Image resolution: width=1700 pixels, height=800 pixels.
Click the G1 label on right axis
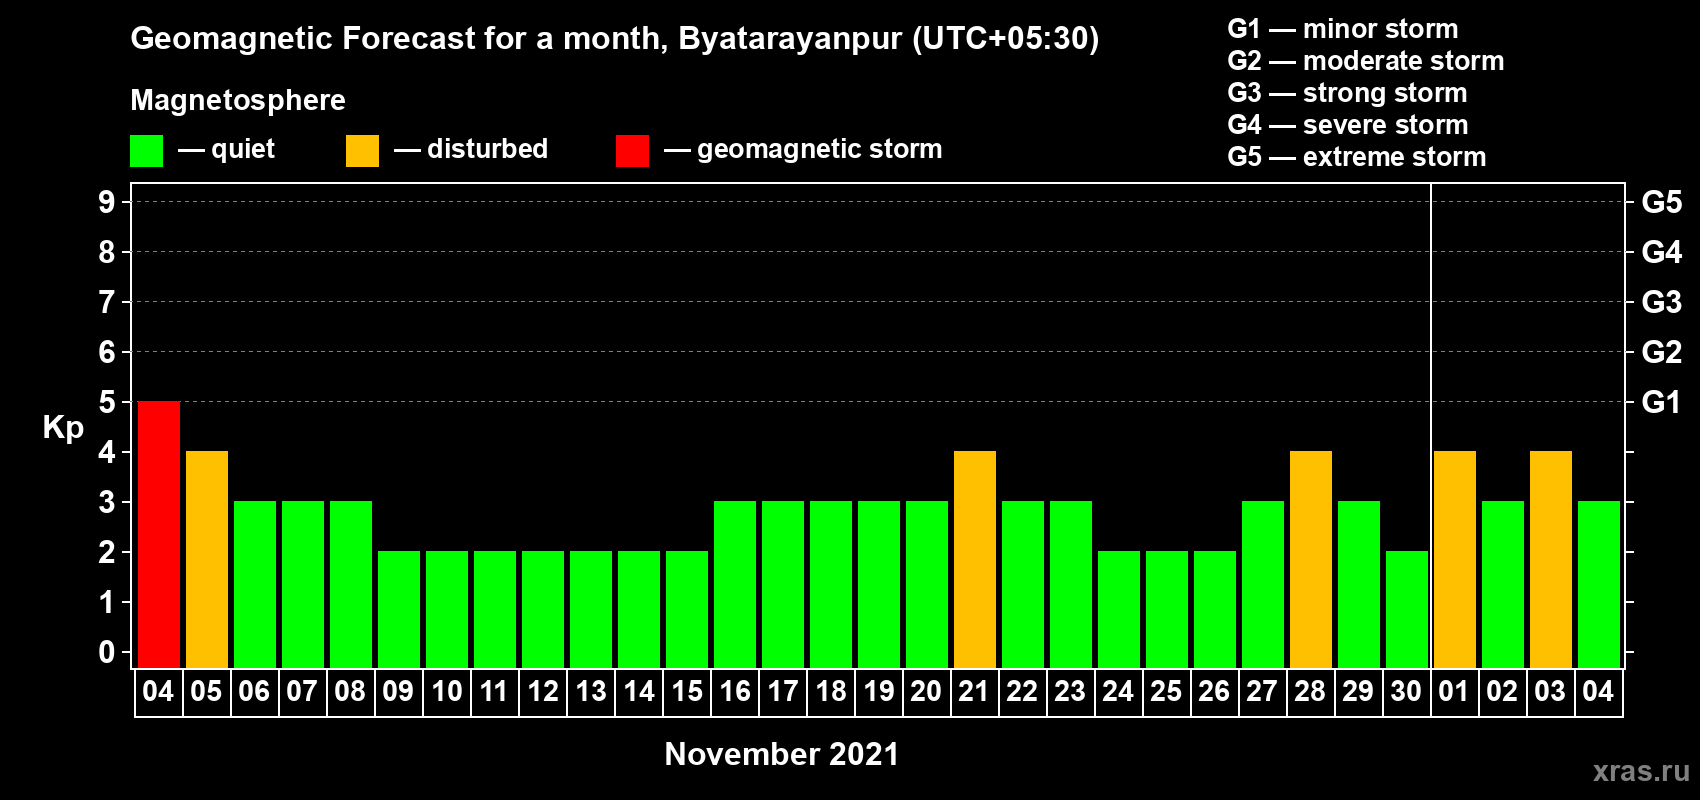[x=1662, y=402]
